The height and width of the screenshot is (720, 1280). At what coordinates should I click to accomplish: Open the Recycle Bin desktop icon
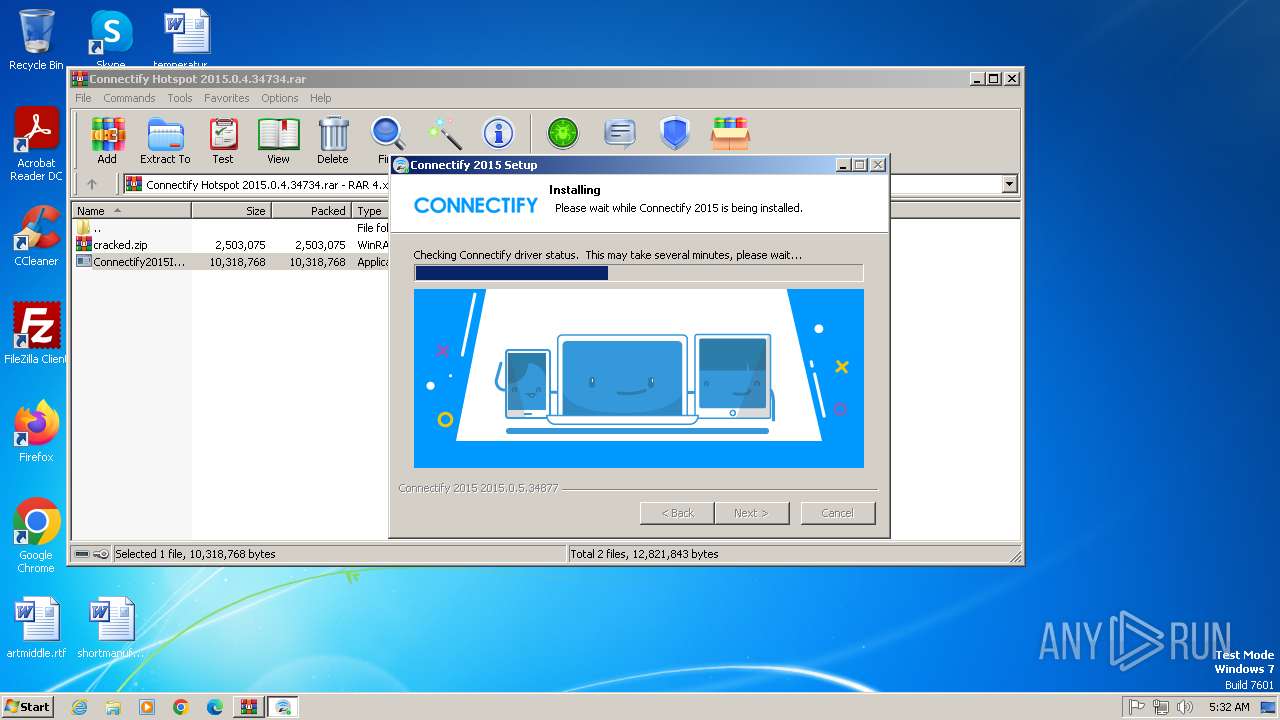tap(36, 40)
